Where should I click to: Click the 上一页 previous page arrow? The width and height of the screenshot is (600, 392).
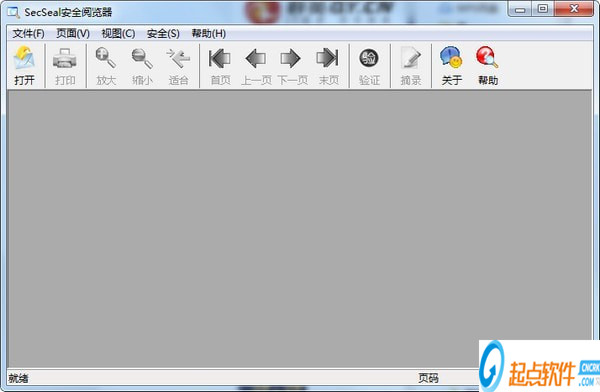256,58
